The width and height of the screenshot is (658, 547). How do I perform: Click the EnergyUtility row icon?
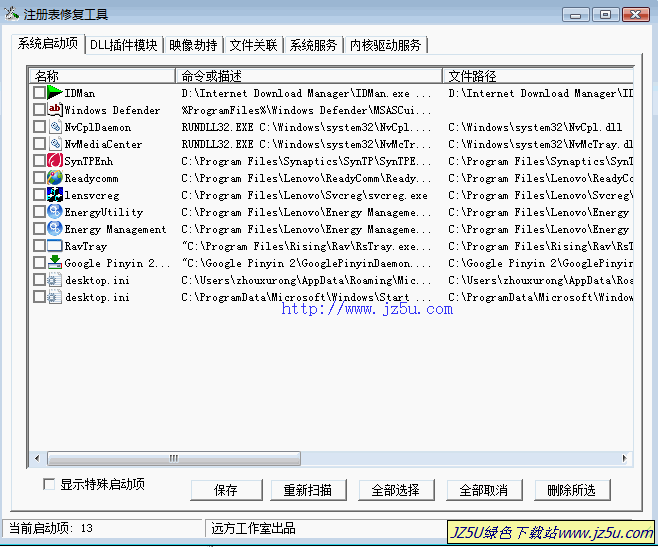(55, 212)
